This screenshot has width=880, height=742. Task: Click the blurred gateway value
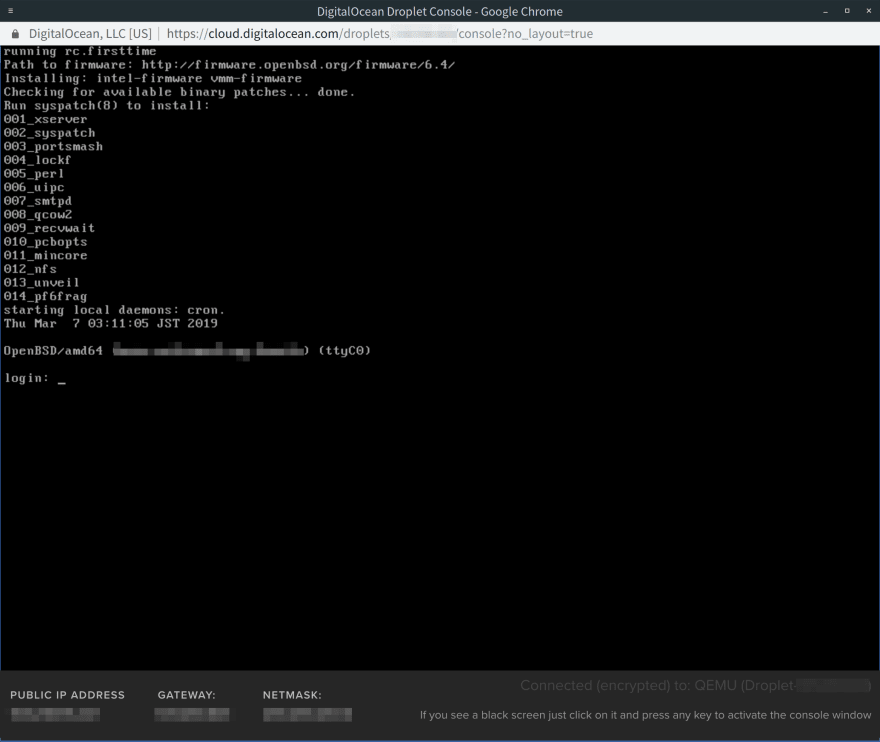(x=191, y=714)
